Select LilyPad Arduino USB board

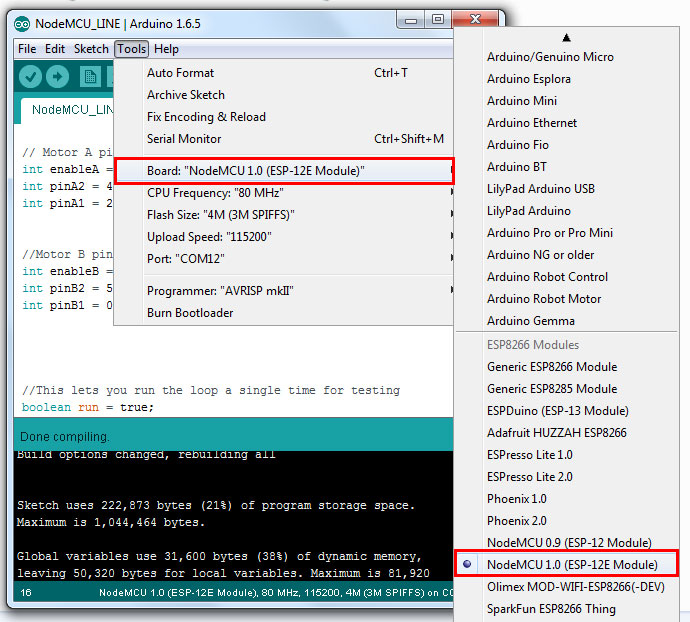(567, 189)
